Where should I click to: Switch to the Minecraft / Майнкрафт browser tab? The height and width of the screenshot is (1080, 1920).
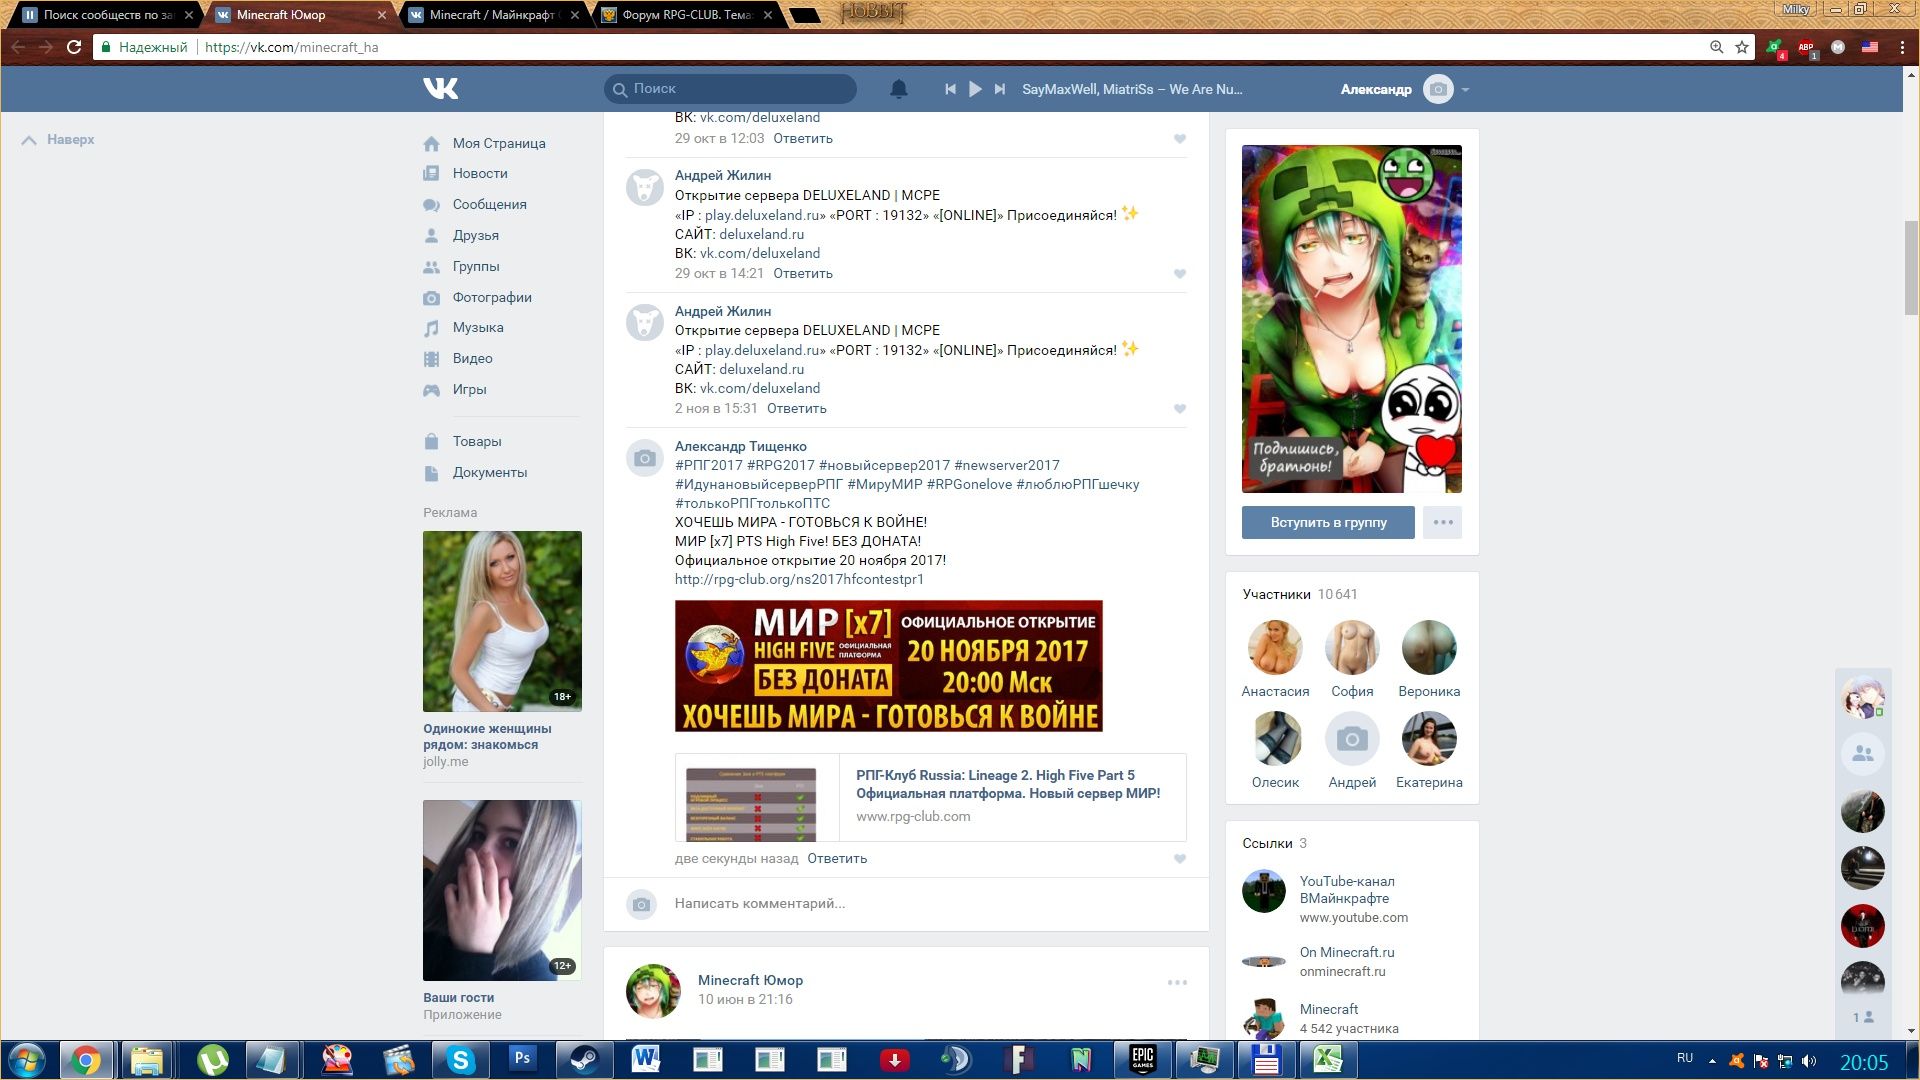point(495,15)
